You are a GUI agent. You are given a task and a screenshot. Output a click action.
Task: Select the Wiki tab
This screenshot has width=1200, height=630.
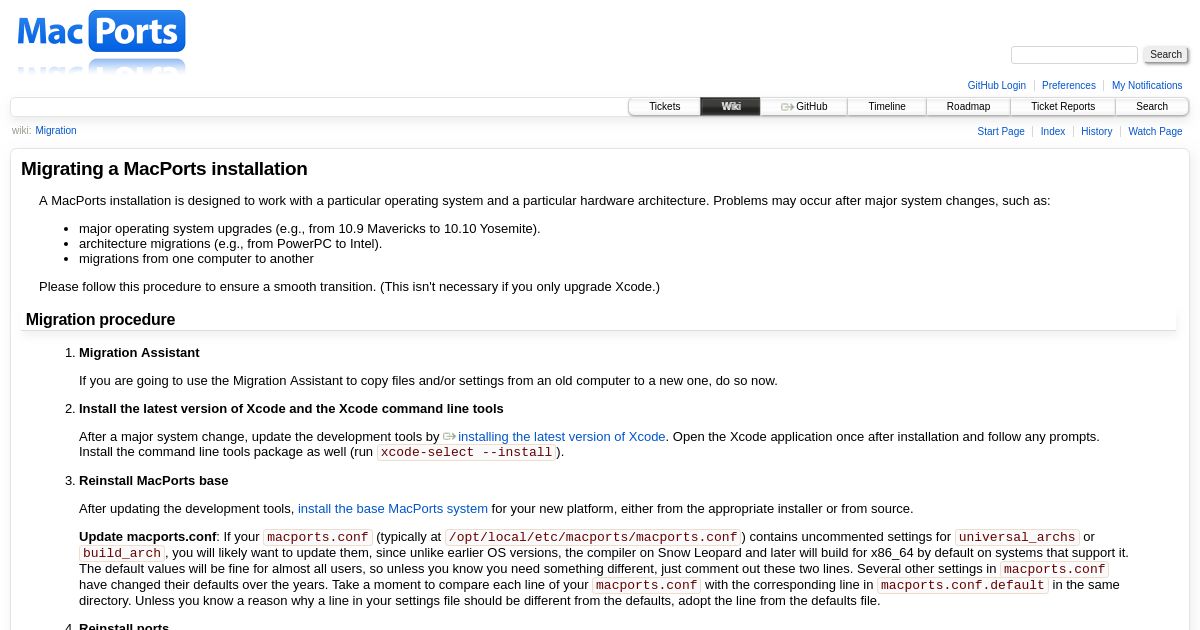click(x=731, y=107)
